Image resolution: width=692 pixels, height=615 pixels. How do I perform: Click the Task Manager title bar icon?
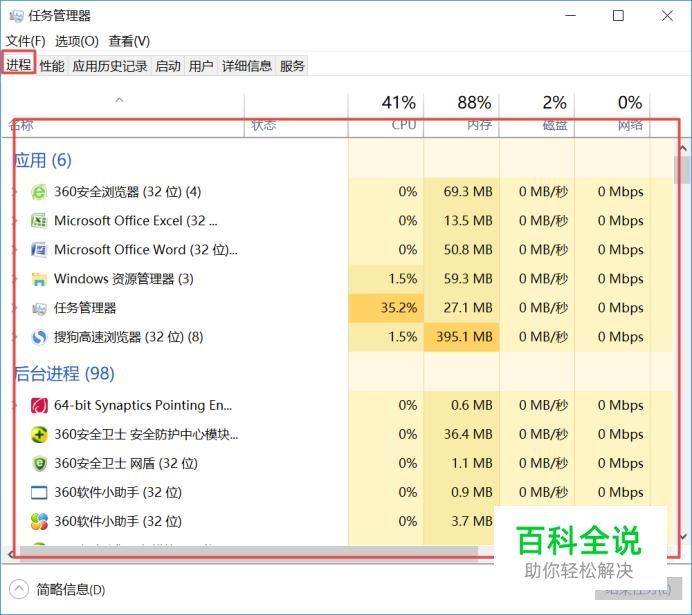pyautogui.click(x=16, y=16)
